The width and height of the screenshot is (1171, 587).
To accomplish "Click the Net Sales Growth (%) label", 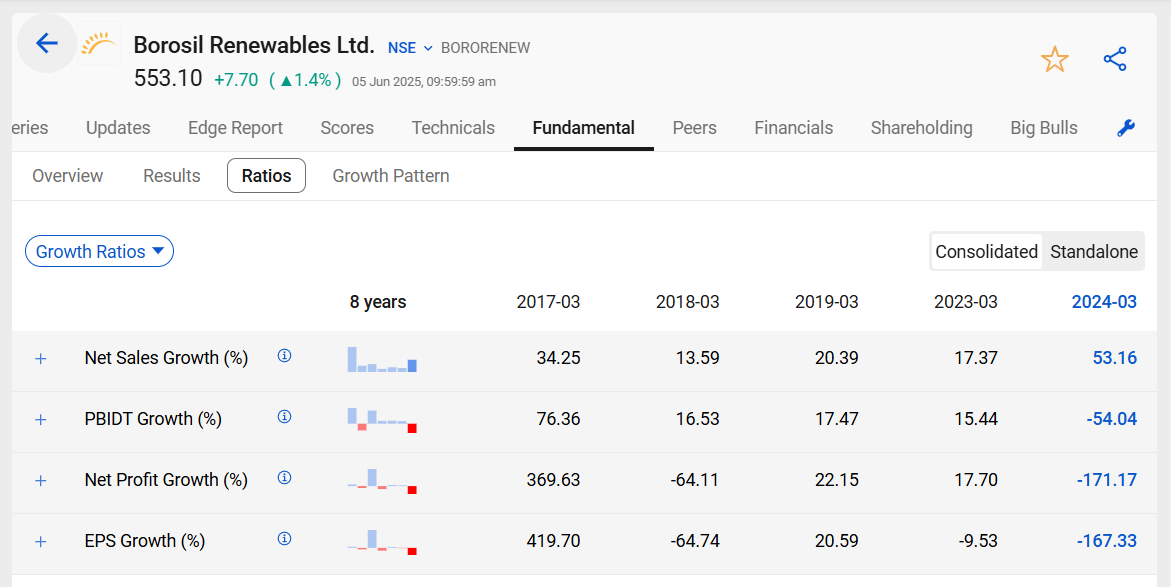I will [x=167, y=358].
